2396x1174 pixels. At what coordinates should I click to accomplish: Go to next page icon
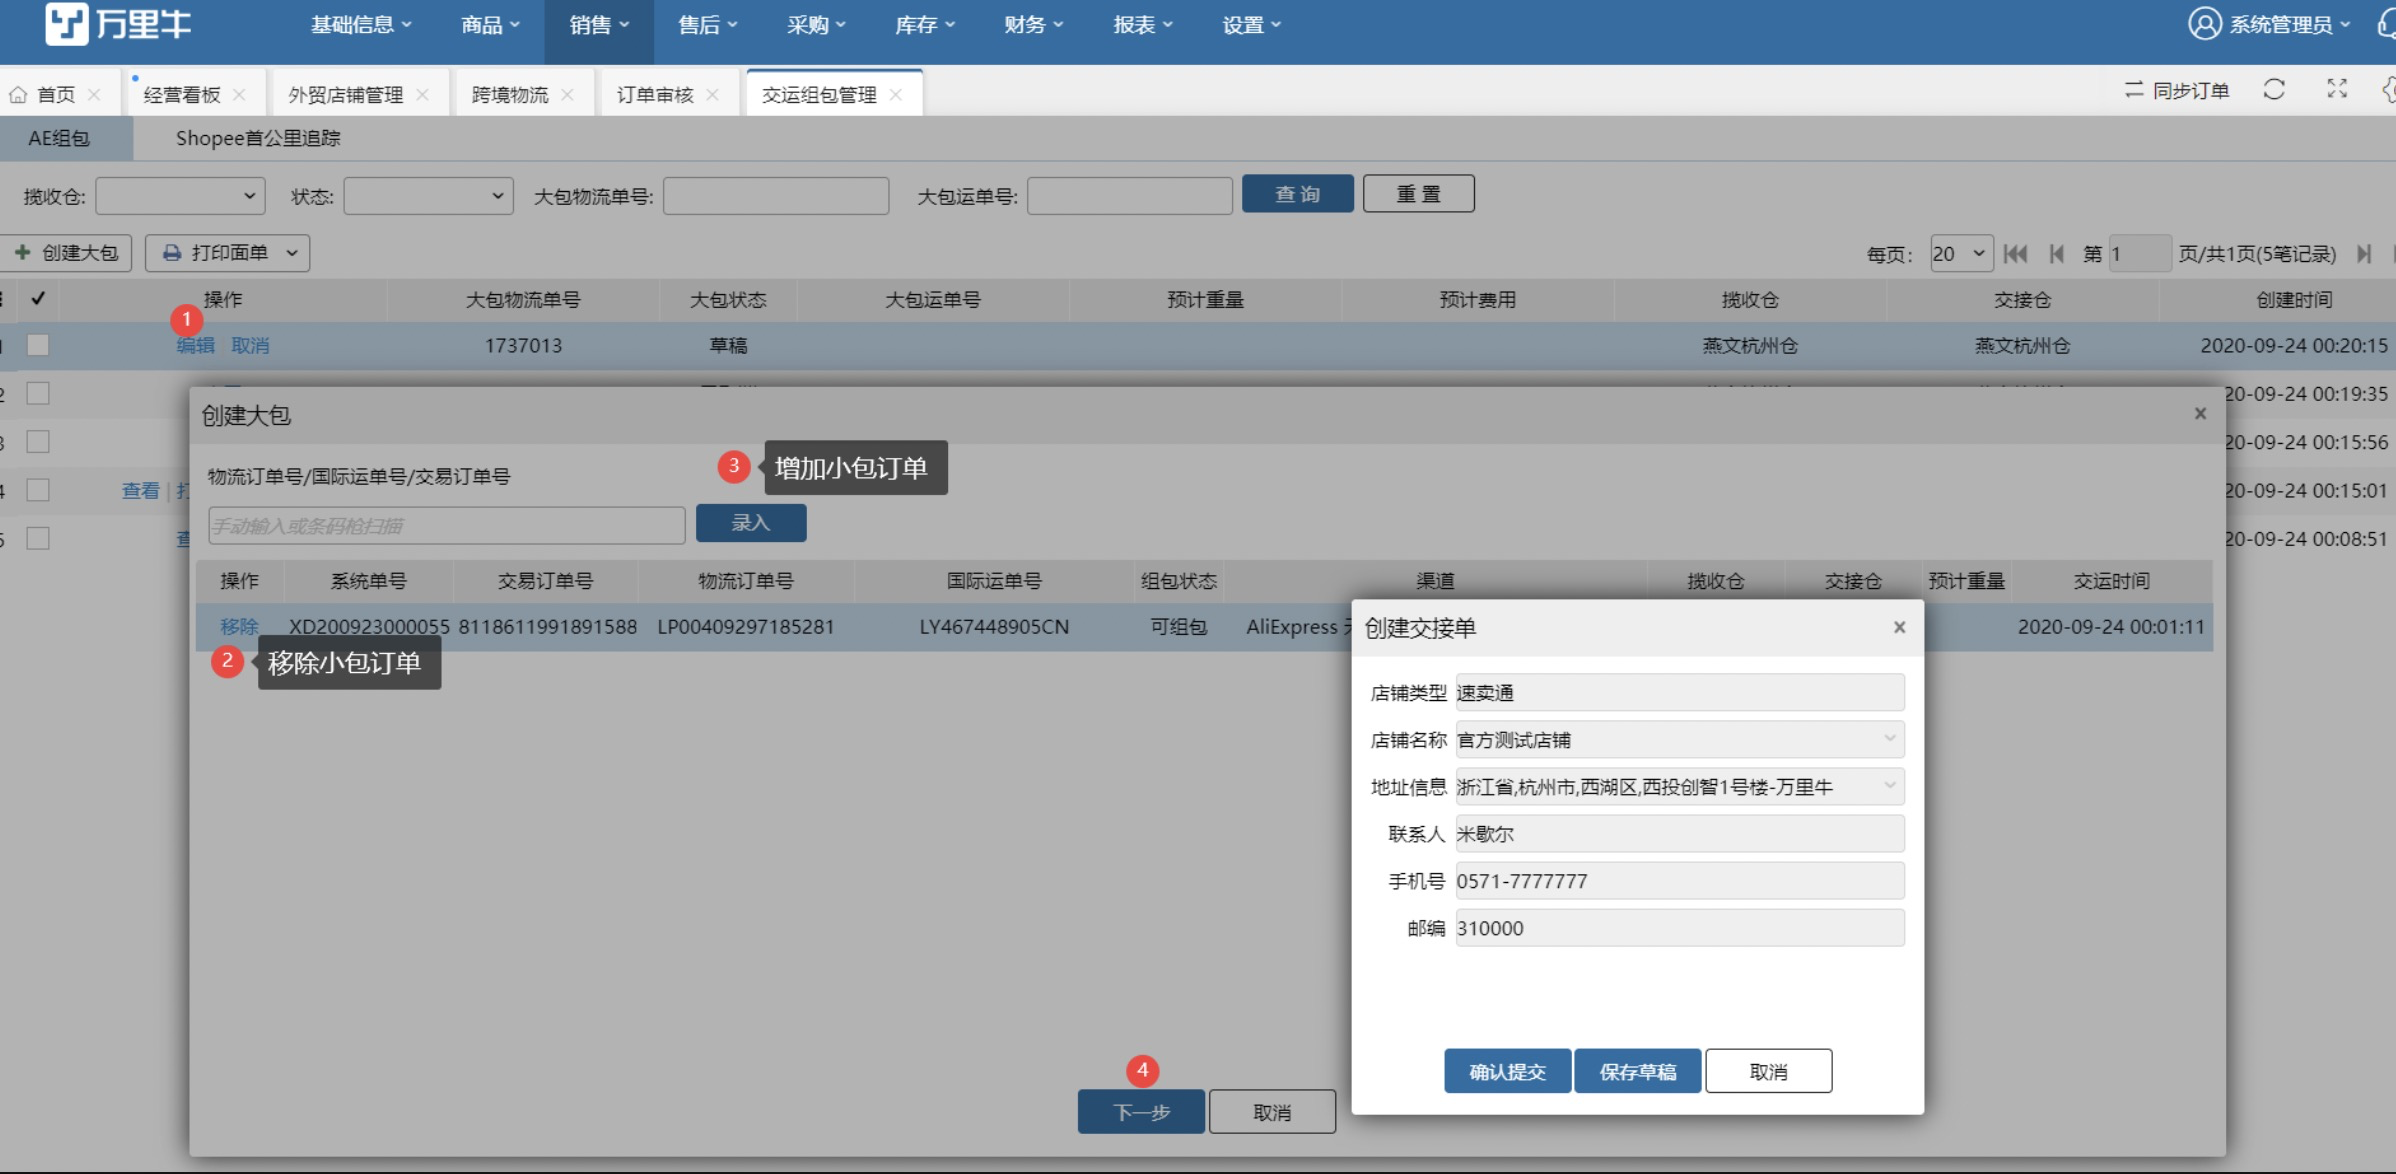tap(2364, 254)
